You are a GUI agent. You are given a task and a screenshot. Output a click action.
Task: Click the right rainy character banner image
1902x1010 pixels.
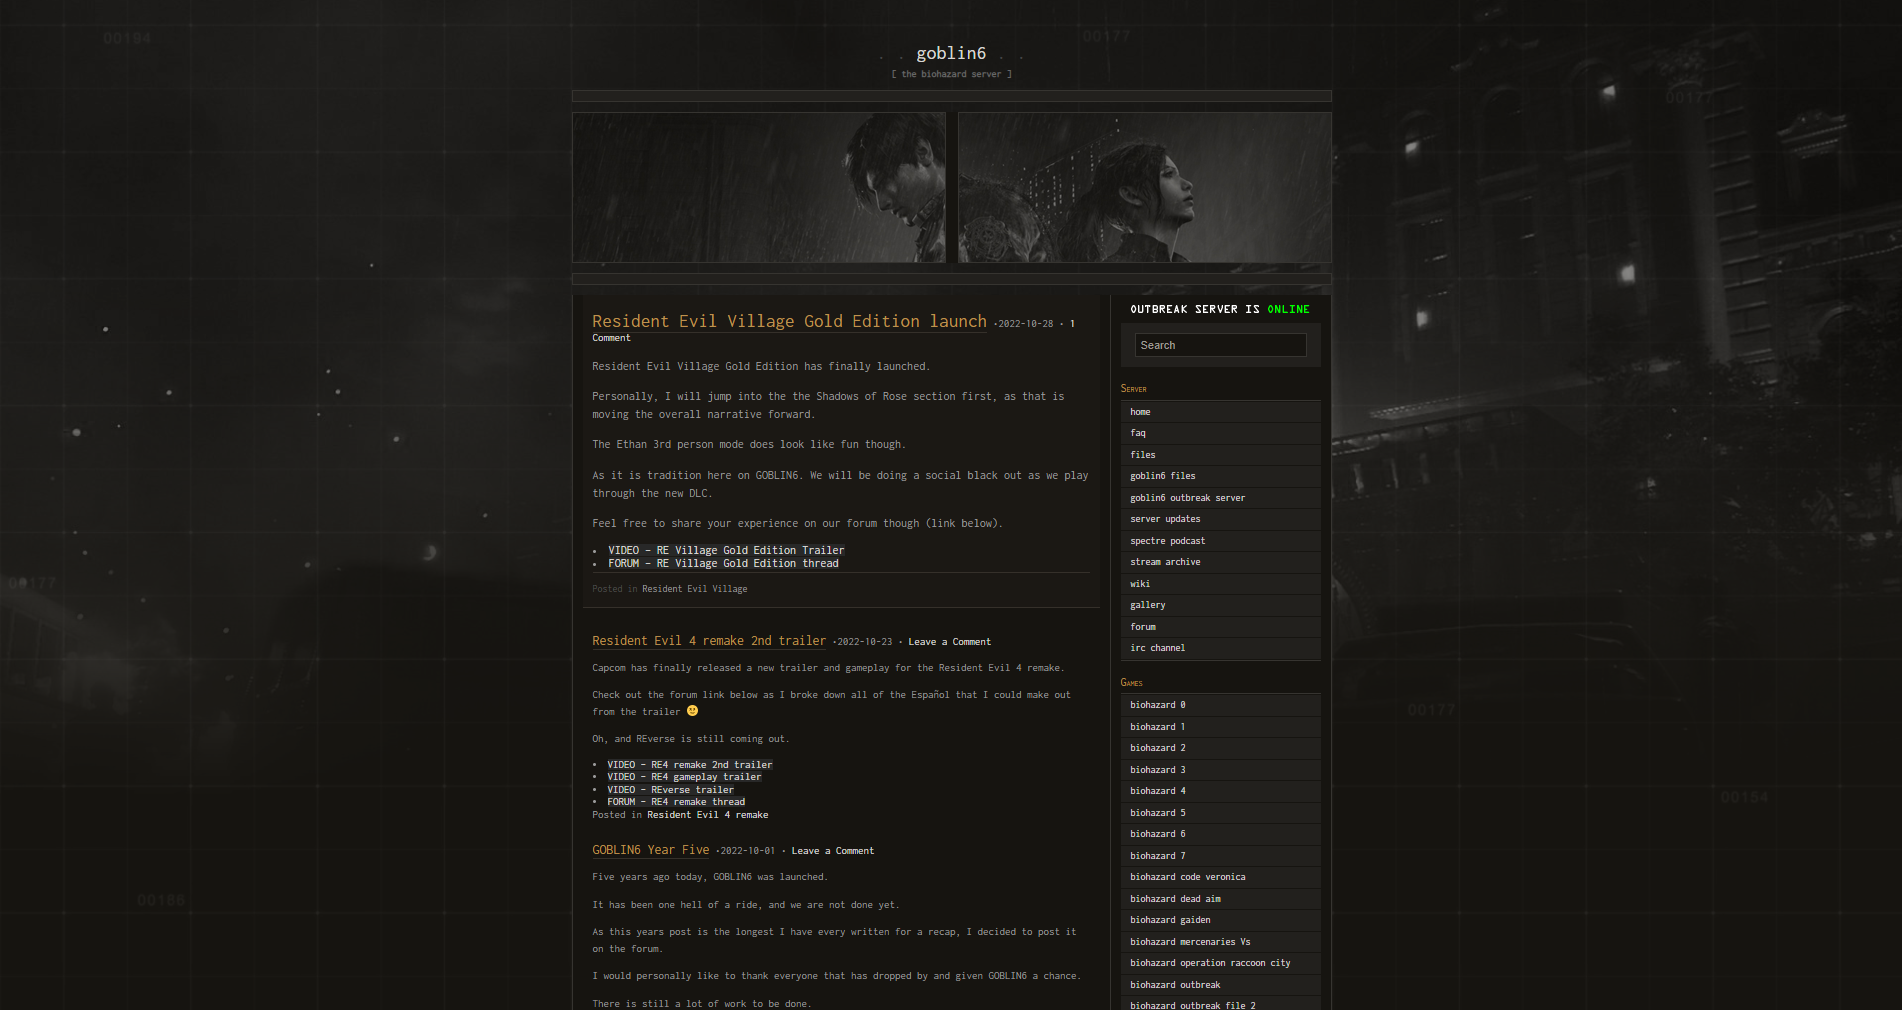pos(1145,187)
